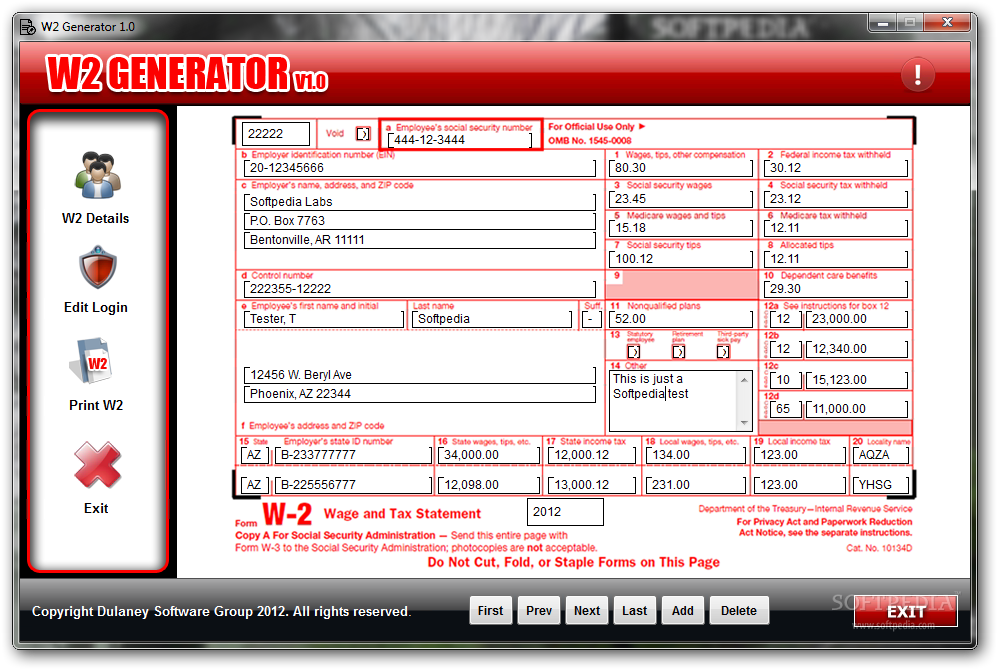
Task: Click the W2 Generator title bar app icon
Action: (x=27, y=27)
